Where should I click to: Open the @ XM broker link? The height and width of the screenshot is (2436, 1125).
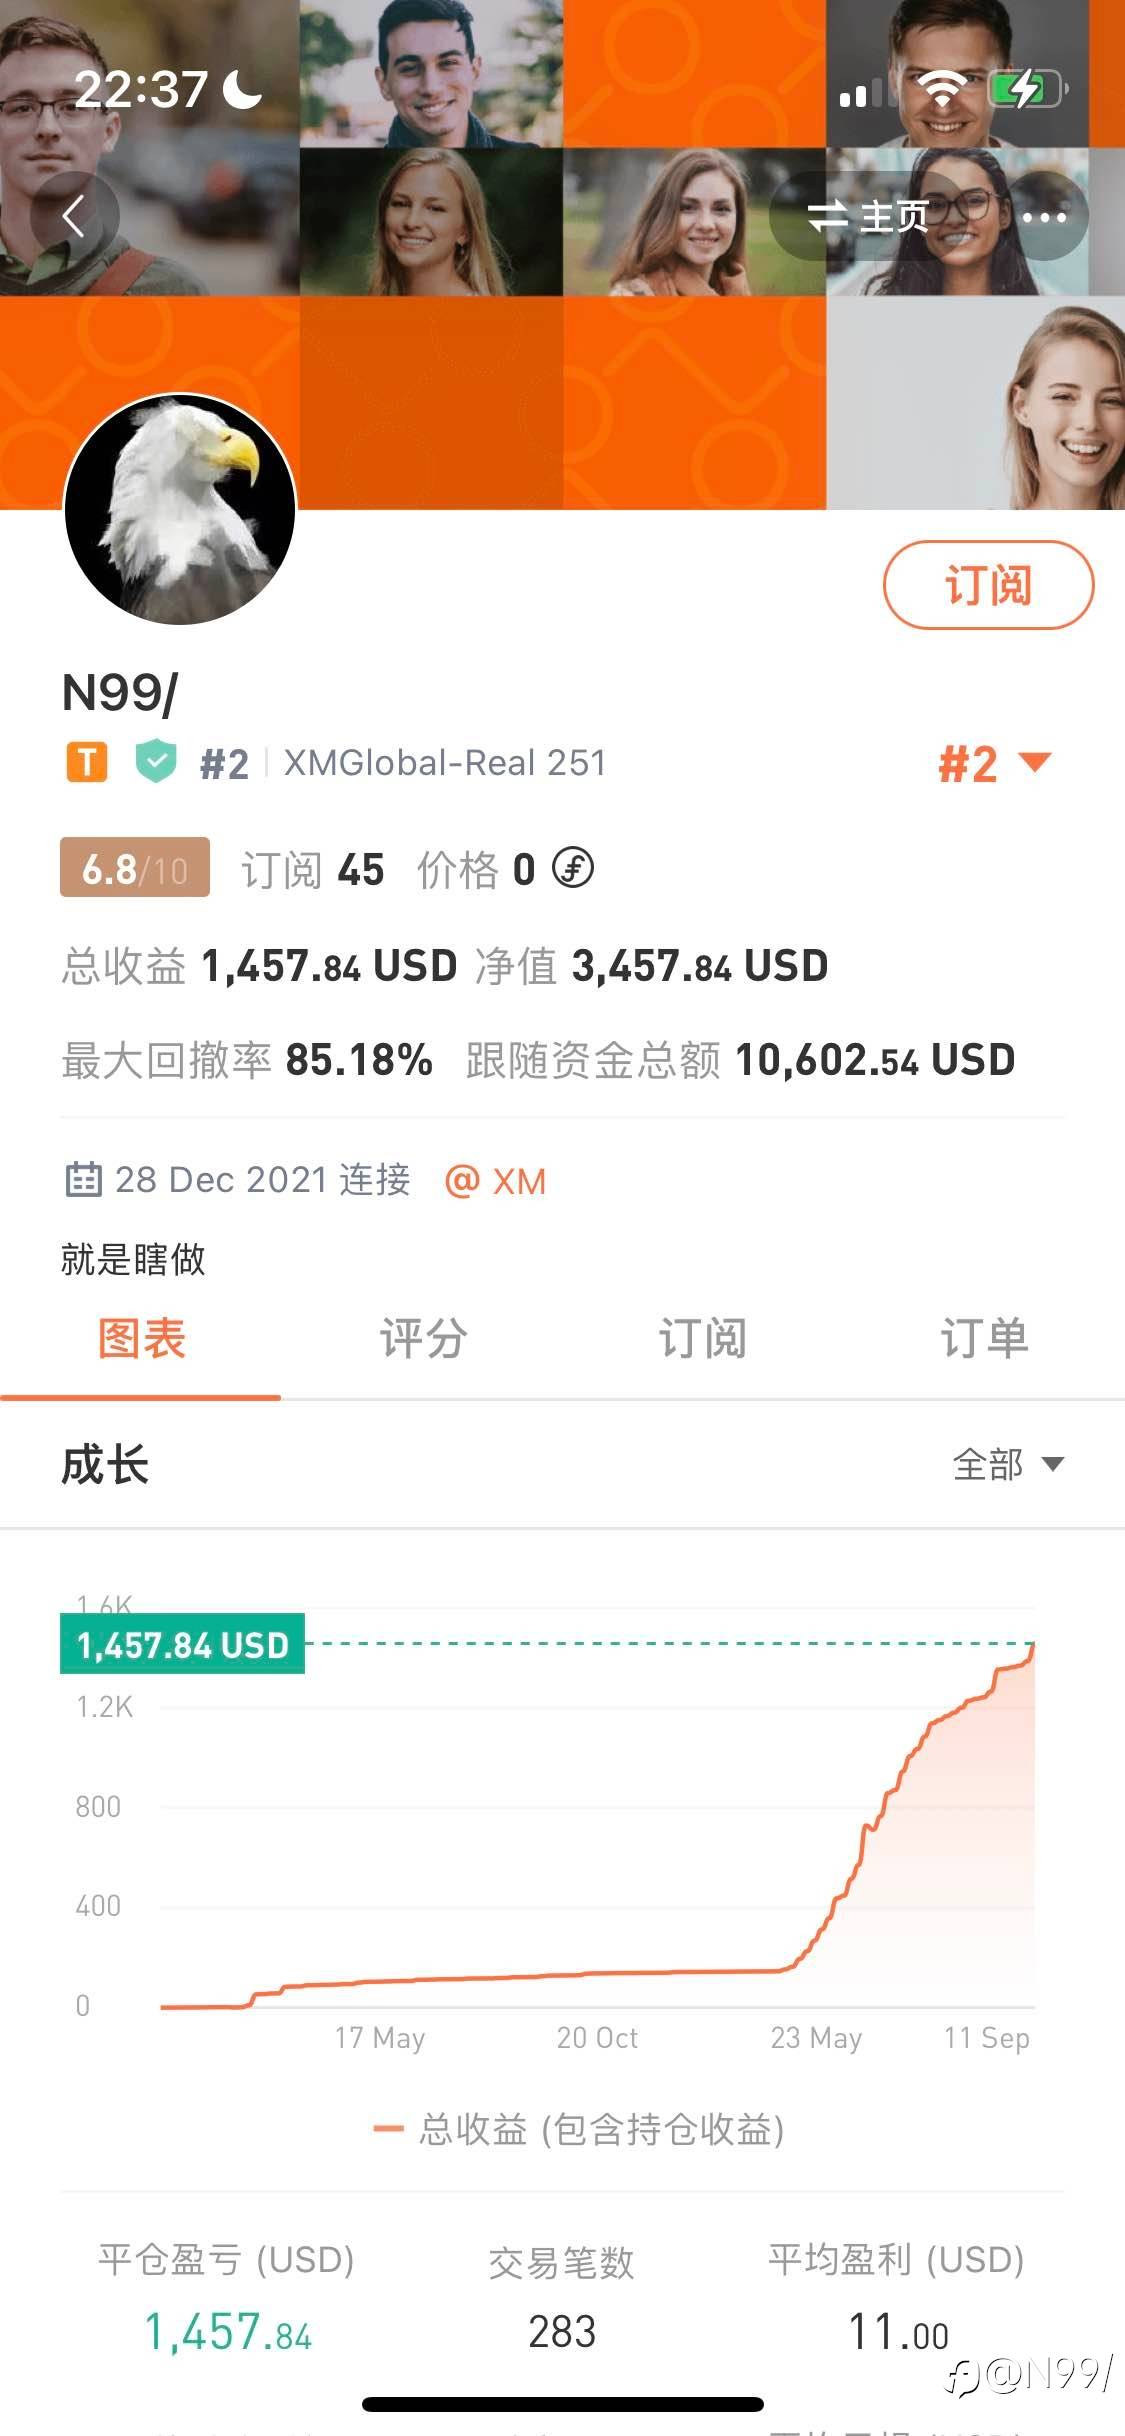496,1181
